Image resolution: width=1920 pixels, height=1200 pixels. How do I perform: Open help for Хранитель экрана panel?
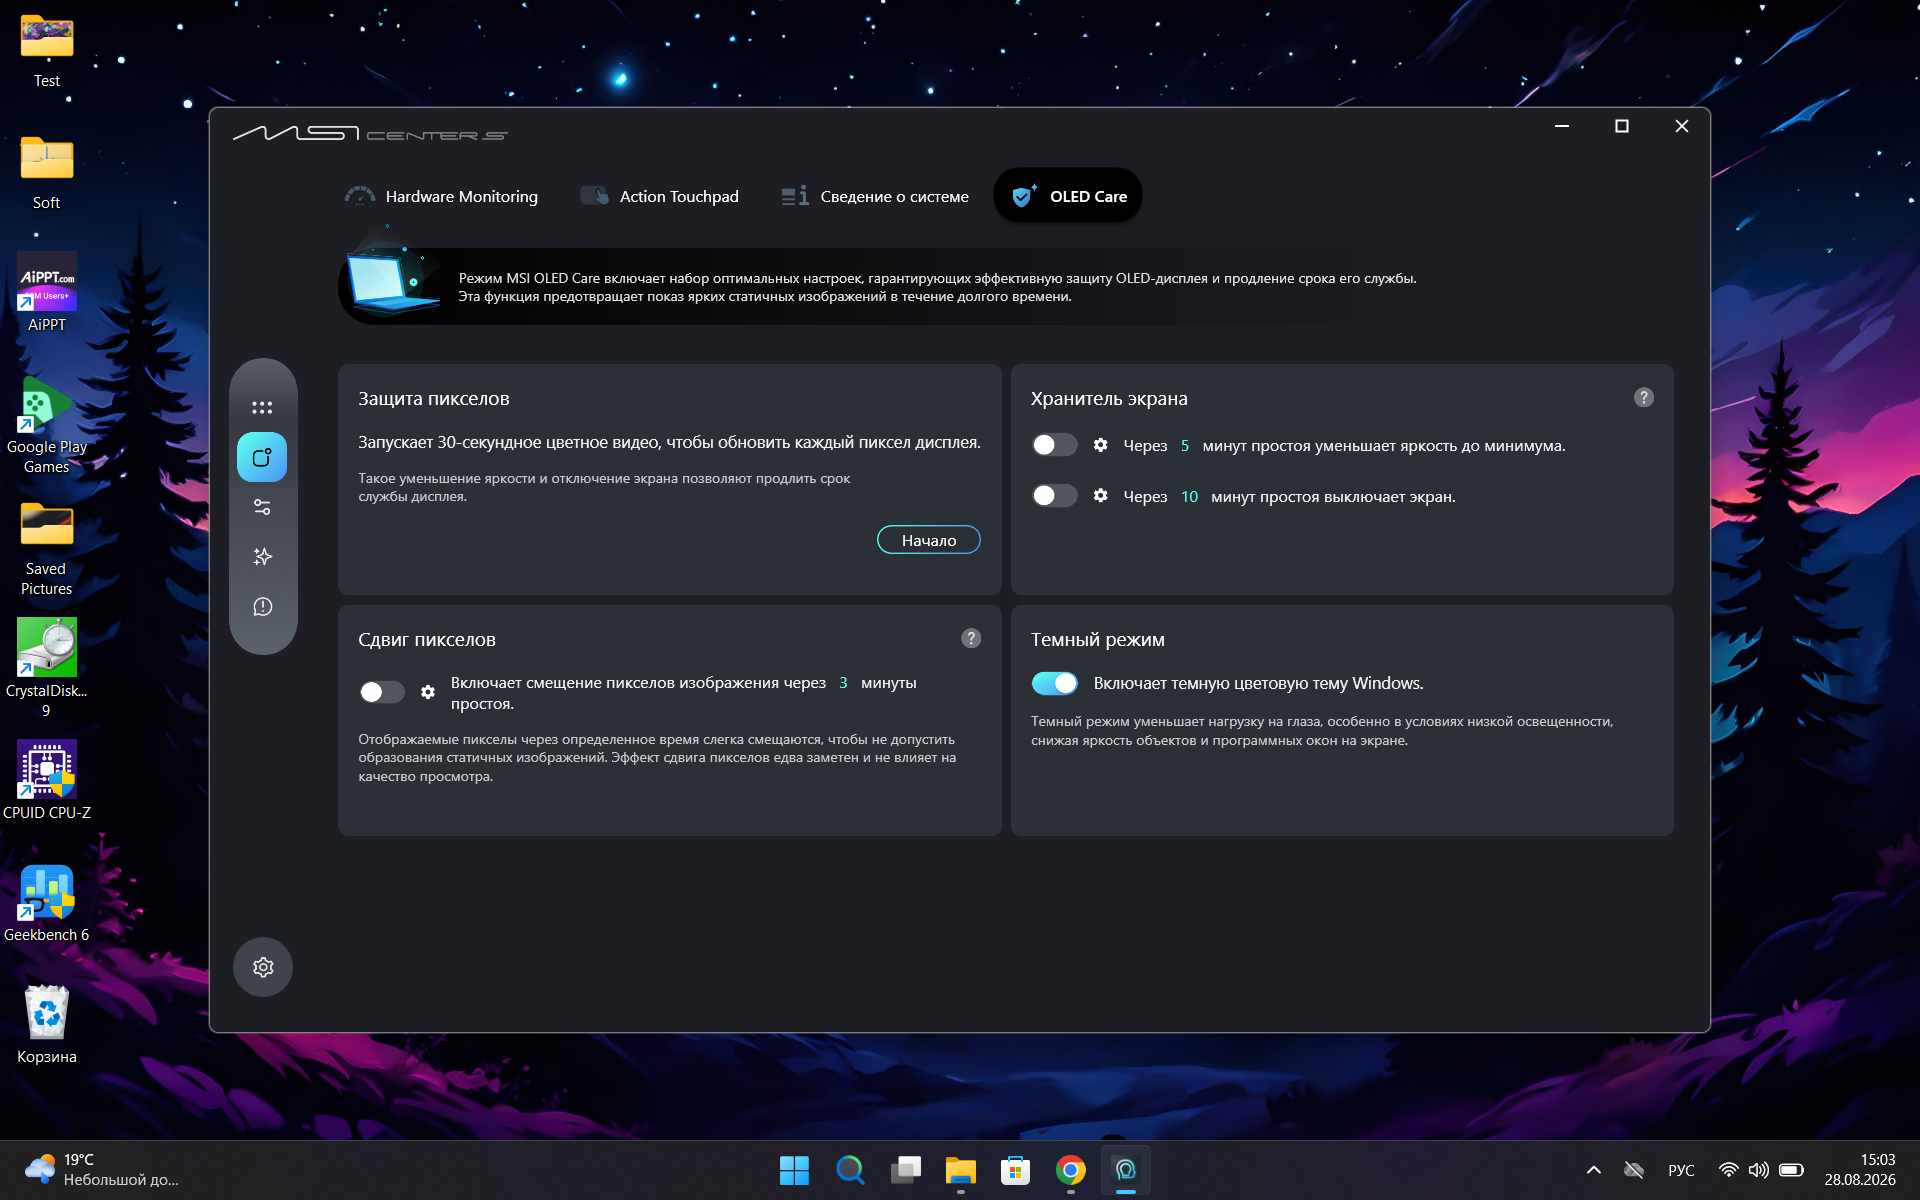point(1643,398)
